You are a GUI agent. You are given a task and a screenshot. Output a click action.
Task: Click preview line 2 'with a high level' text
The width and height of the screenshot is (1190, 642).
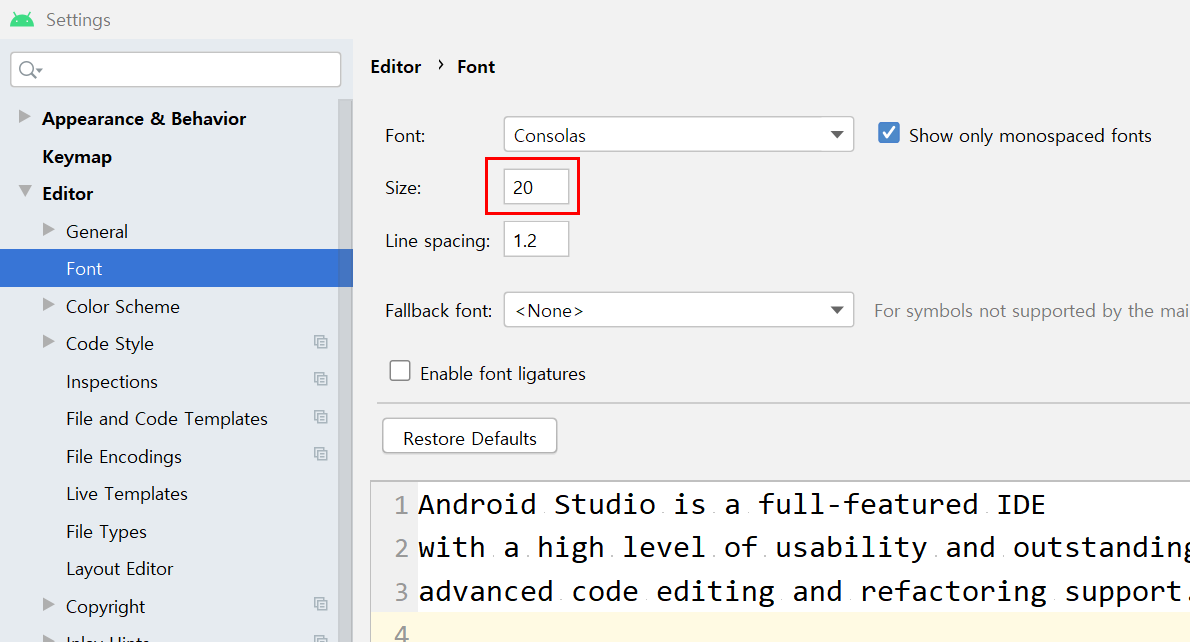coord(562,548)
